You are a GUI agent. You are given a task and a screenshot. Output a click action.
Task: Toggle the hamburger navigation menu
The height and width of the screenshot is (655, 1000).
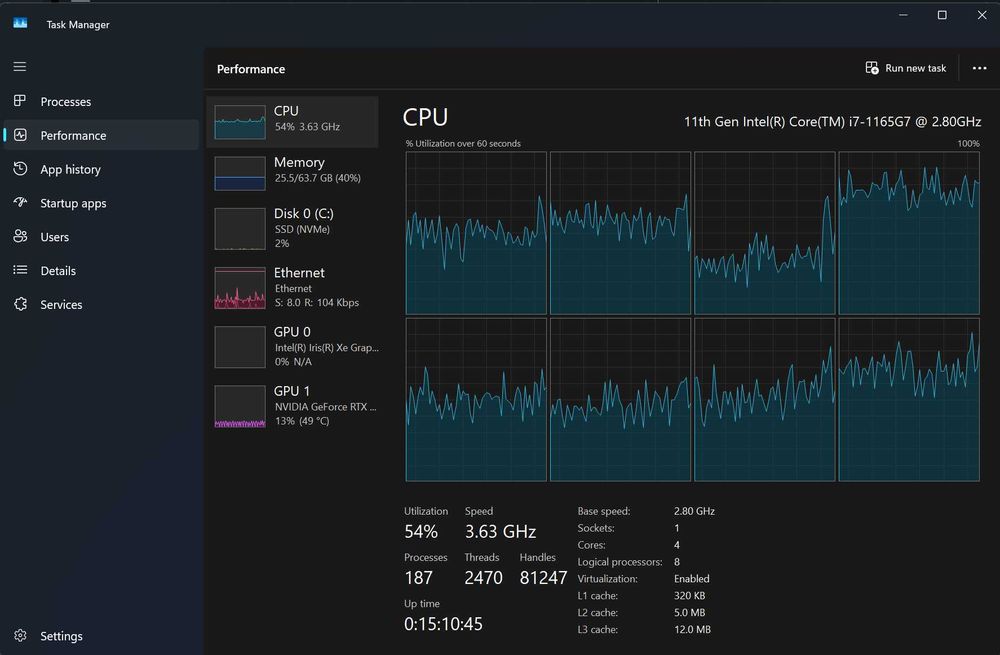tap(20, 66)
